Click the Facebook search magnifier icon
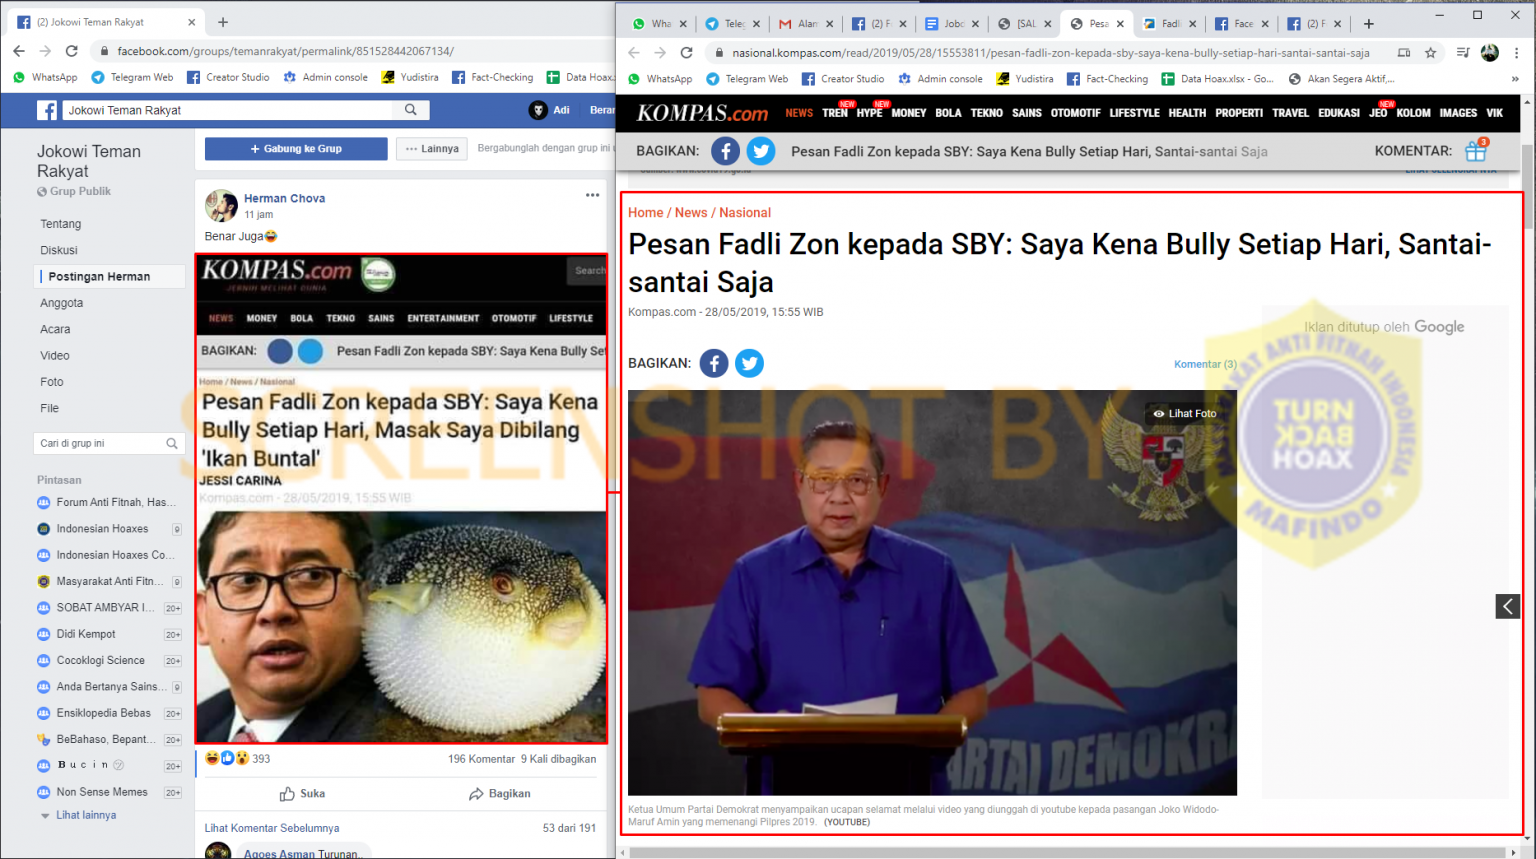 [411, 110]
